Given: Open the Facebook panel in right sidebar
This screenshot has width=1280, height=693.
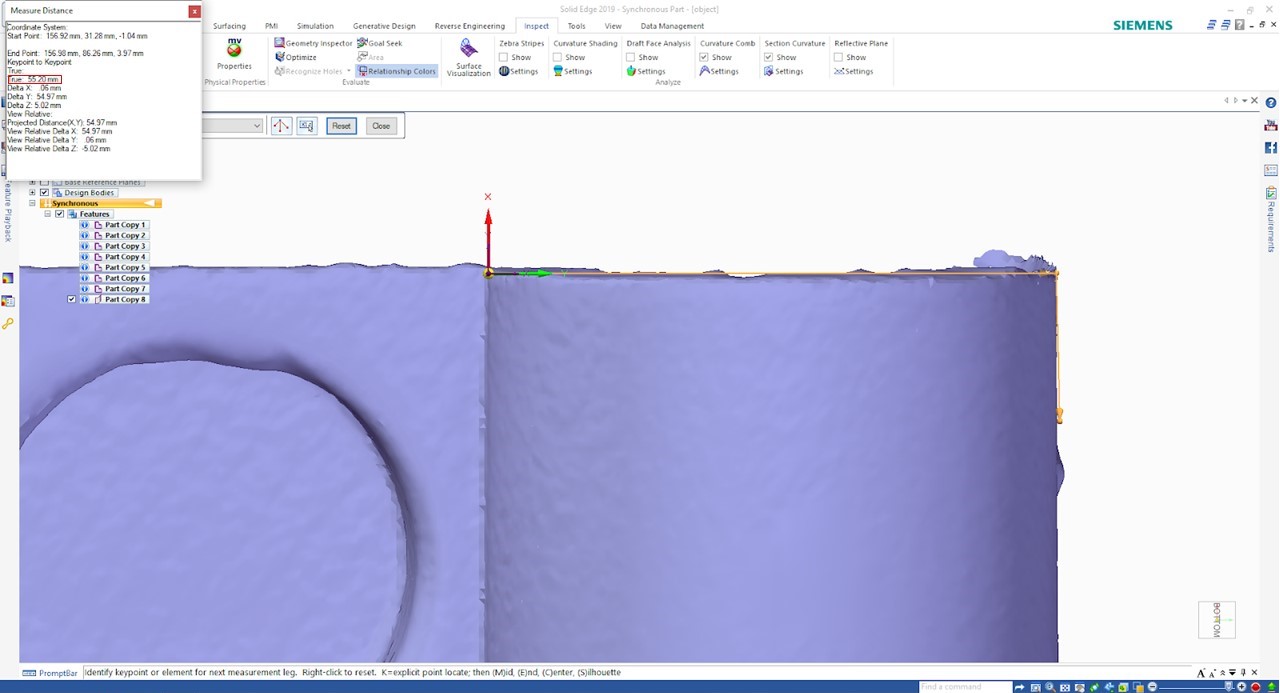Looking at the screenshot, I should (1271, 147).
